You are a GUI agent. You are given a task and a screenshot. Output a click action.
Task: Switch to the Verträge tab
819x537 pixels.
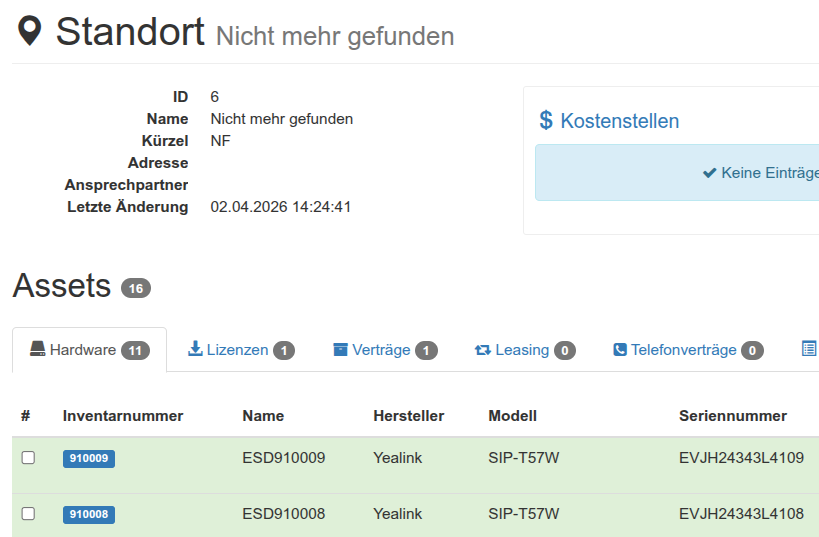pyautogui.click(x=385, y=349)
